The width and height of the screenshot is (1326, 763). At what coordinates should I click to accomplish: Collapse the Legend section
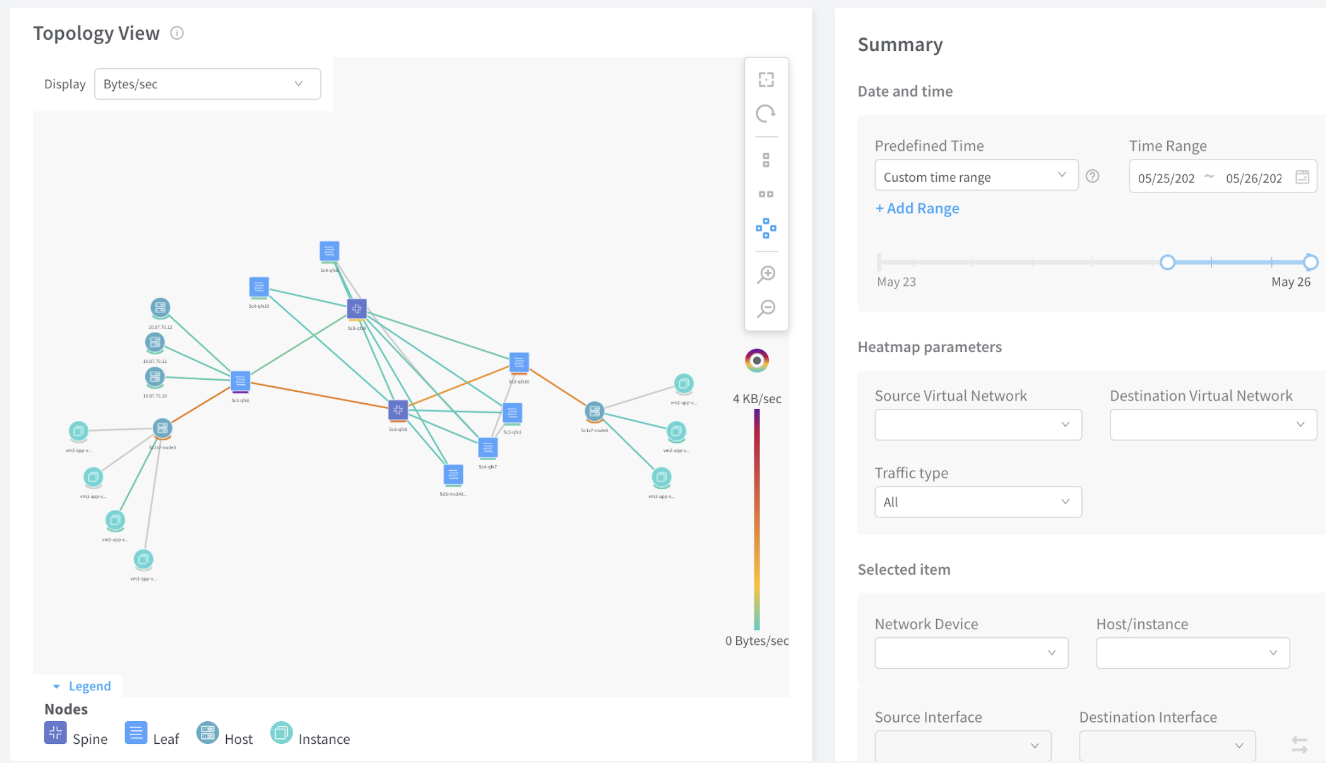(x=82, y=686)
